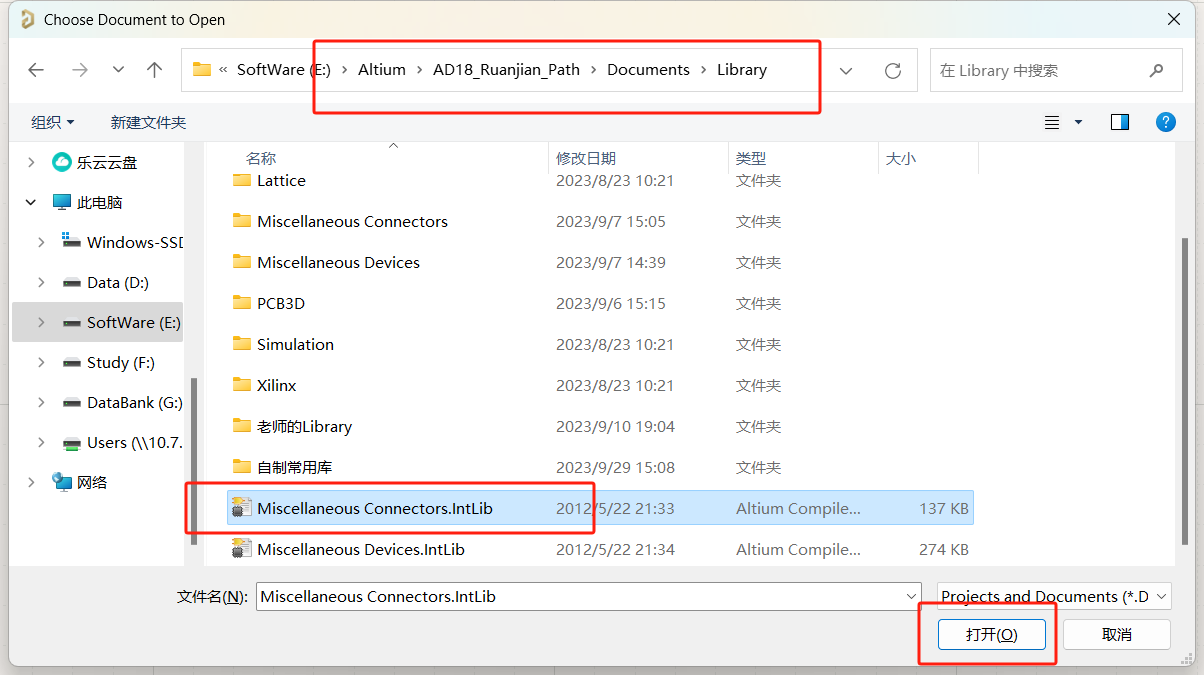Expand 网络 tree node

(31, 482)
